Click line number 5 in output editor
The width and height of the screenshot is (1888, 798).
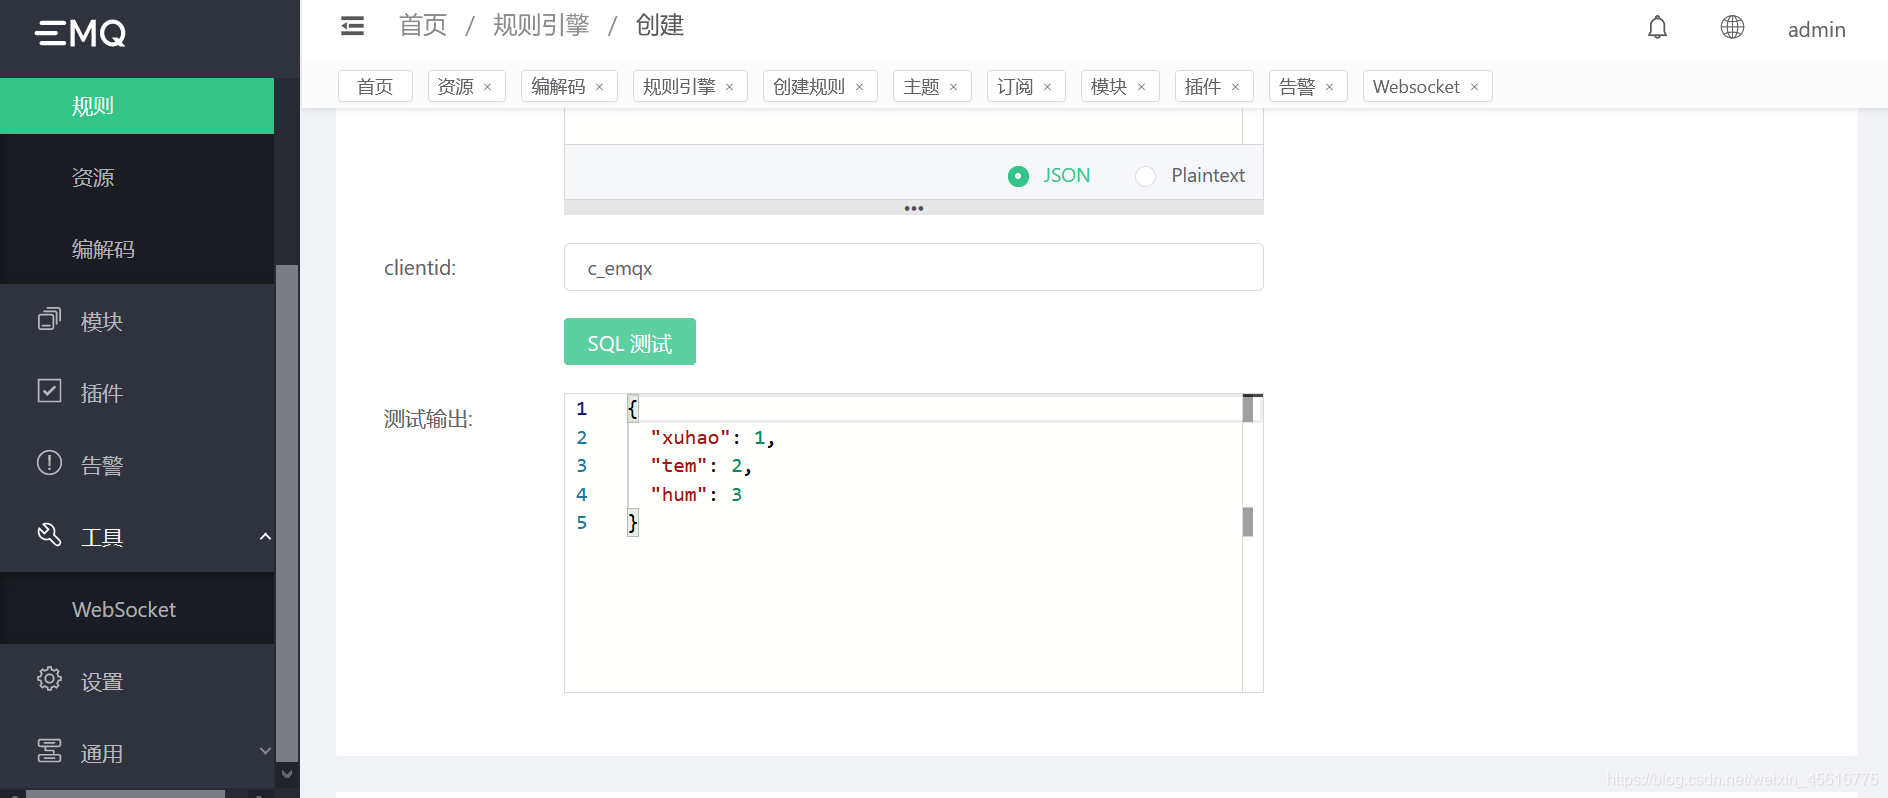click(x=581, y=522)
